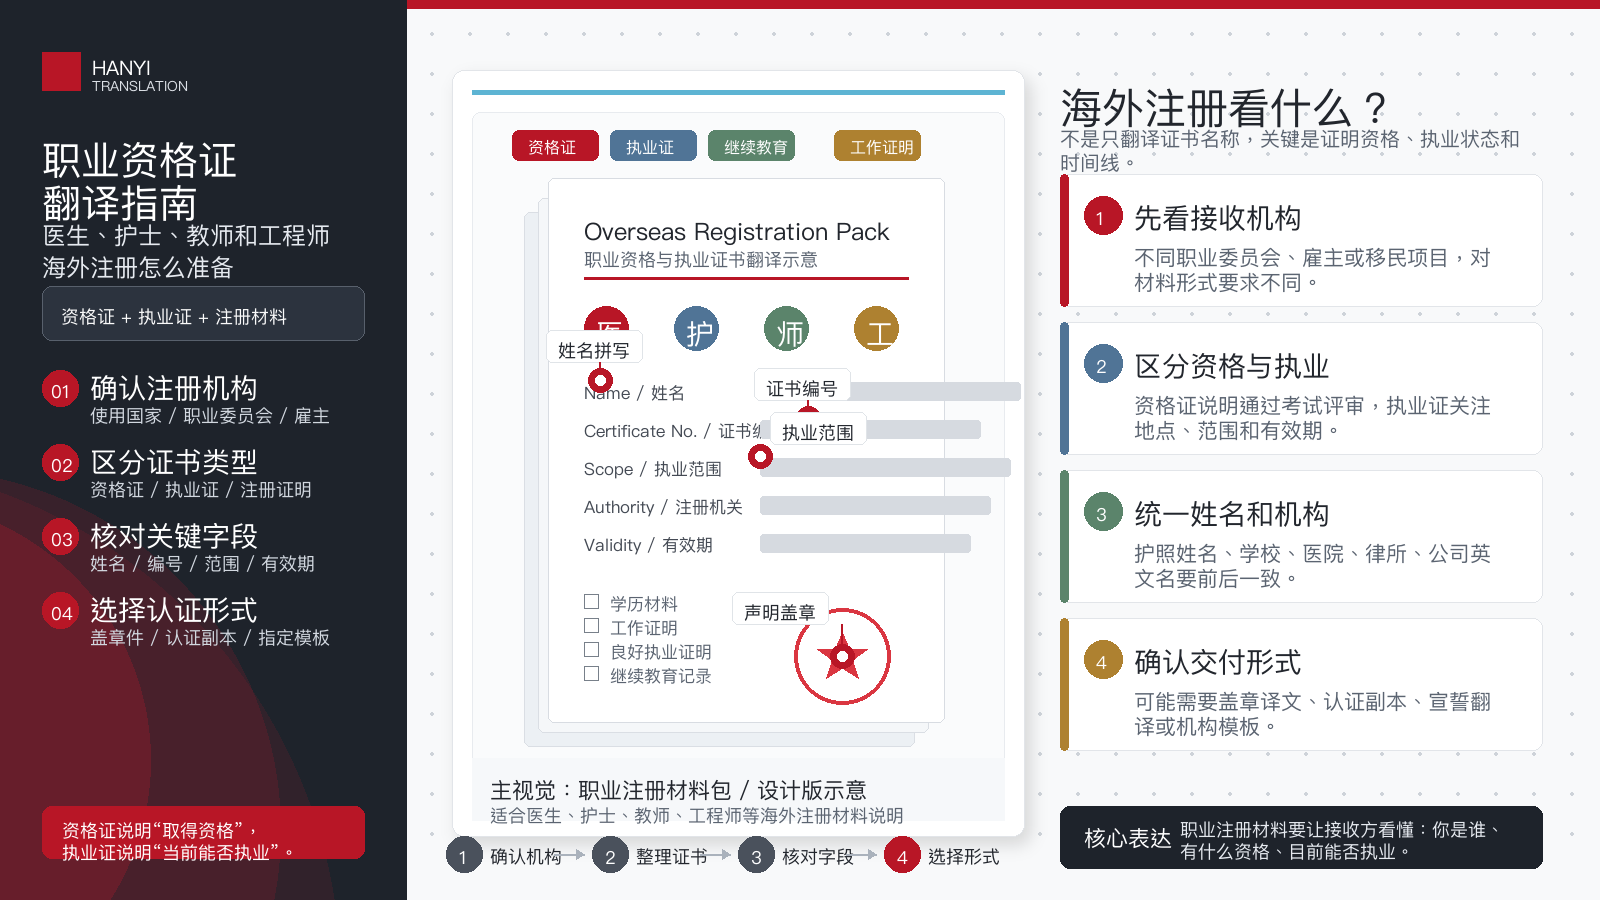Image resolution: width=1600 pixels, height=900 pixels.
Task: Click the green 师 teacher circle icon
Action: click(x=787, y=329)
